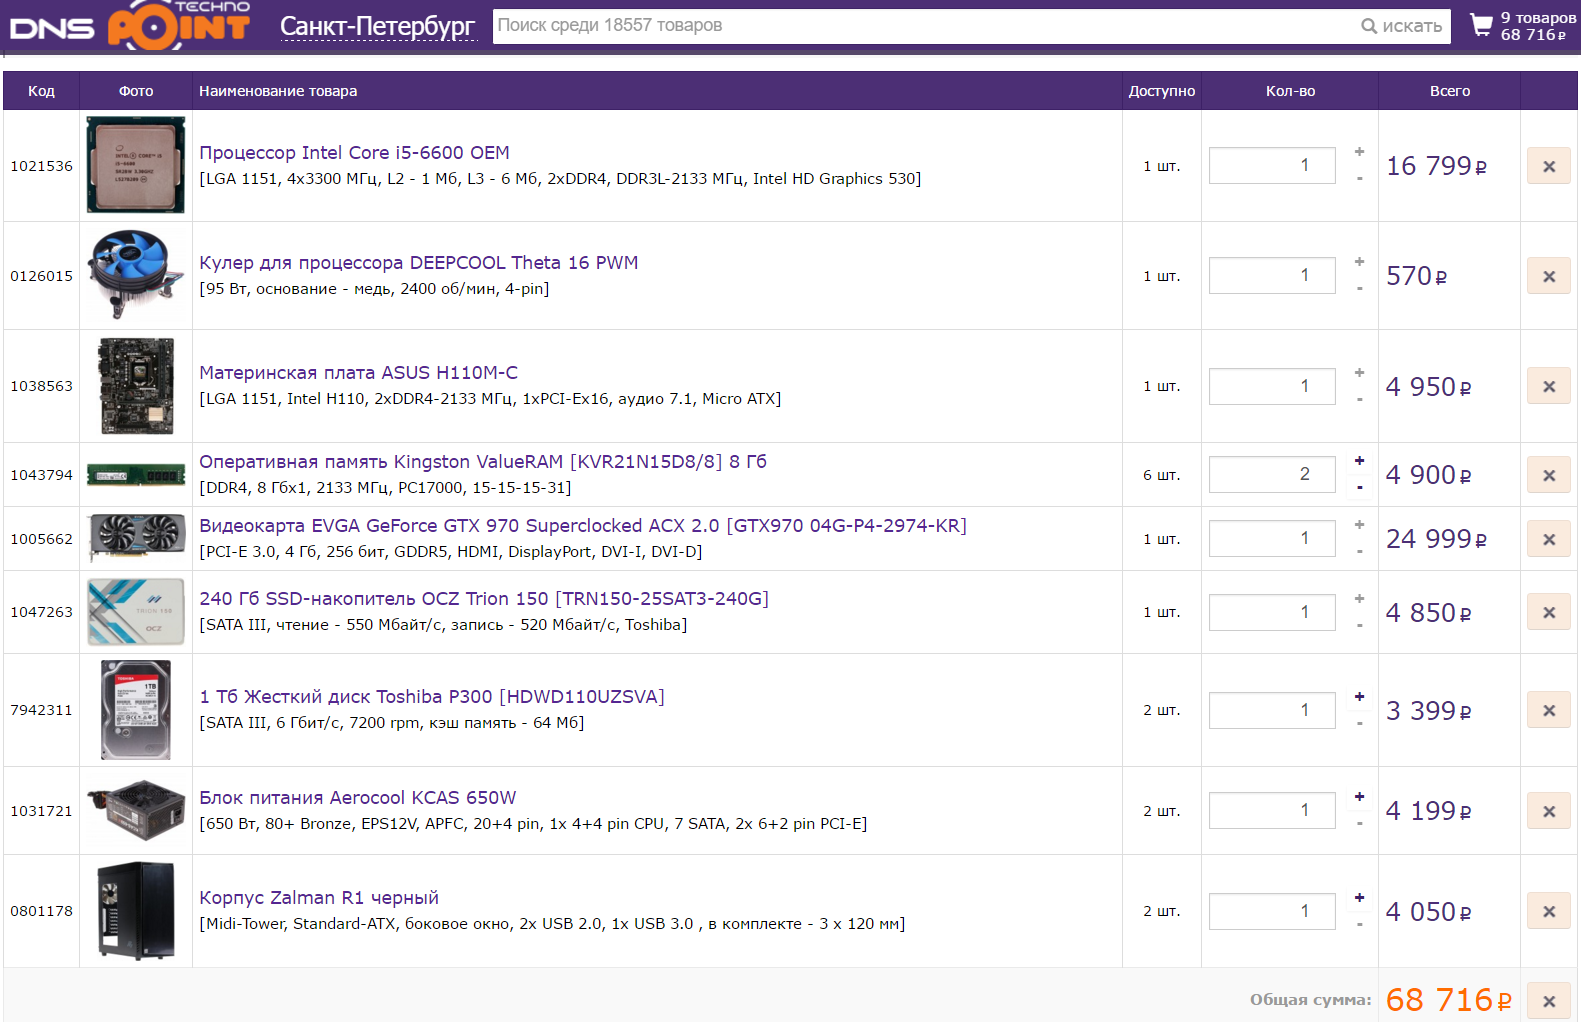1581x1022 pixels.
Task: Edit quantity field for Zalman R1 case
Action: [x=1272, y=911]
